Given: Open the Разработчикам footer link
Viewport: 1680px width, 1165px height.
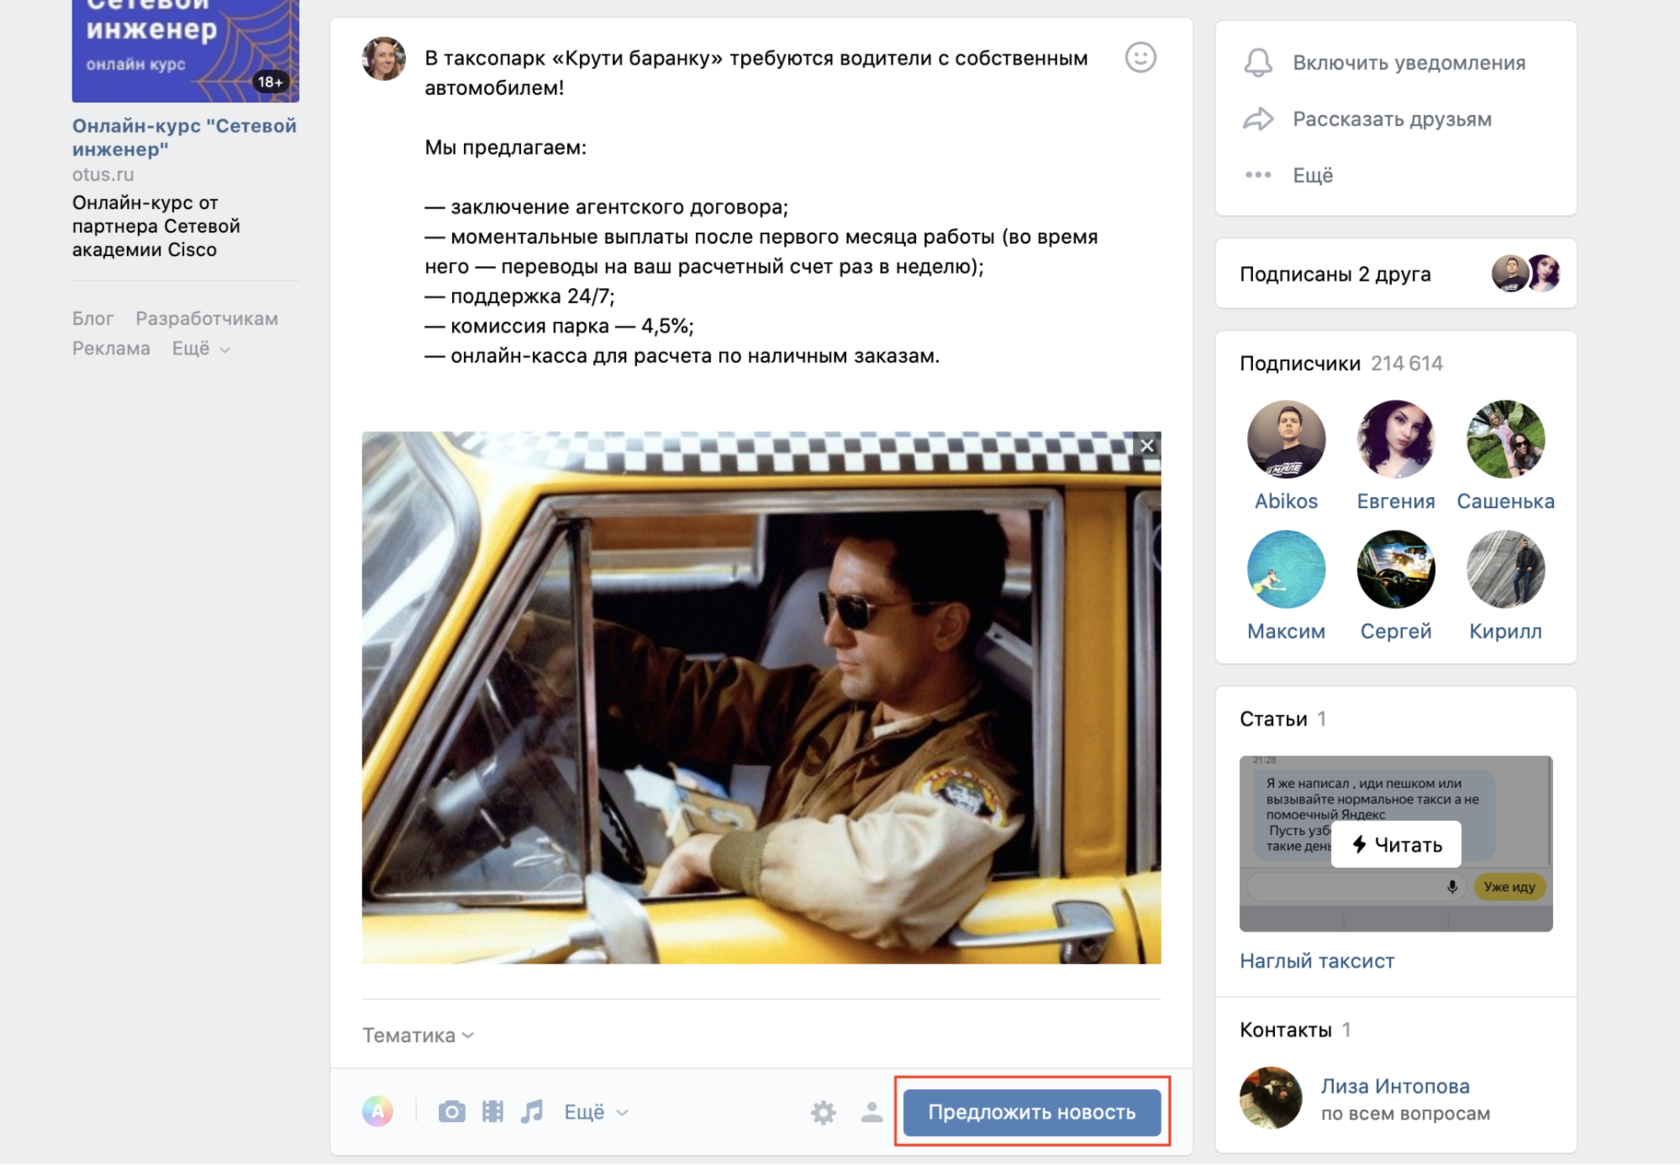Looking at the screenshot, I should point(207,318).
